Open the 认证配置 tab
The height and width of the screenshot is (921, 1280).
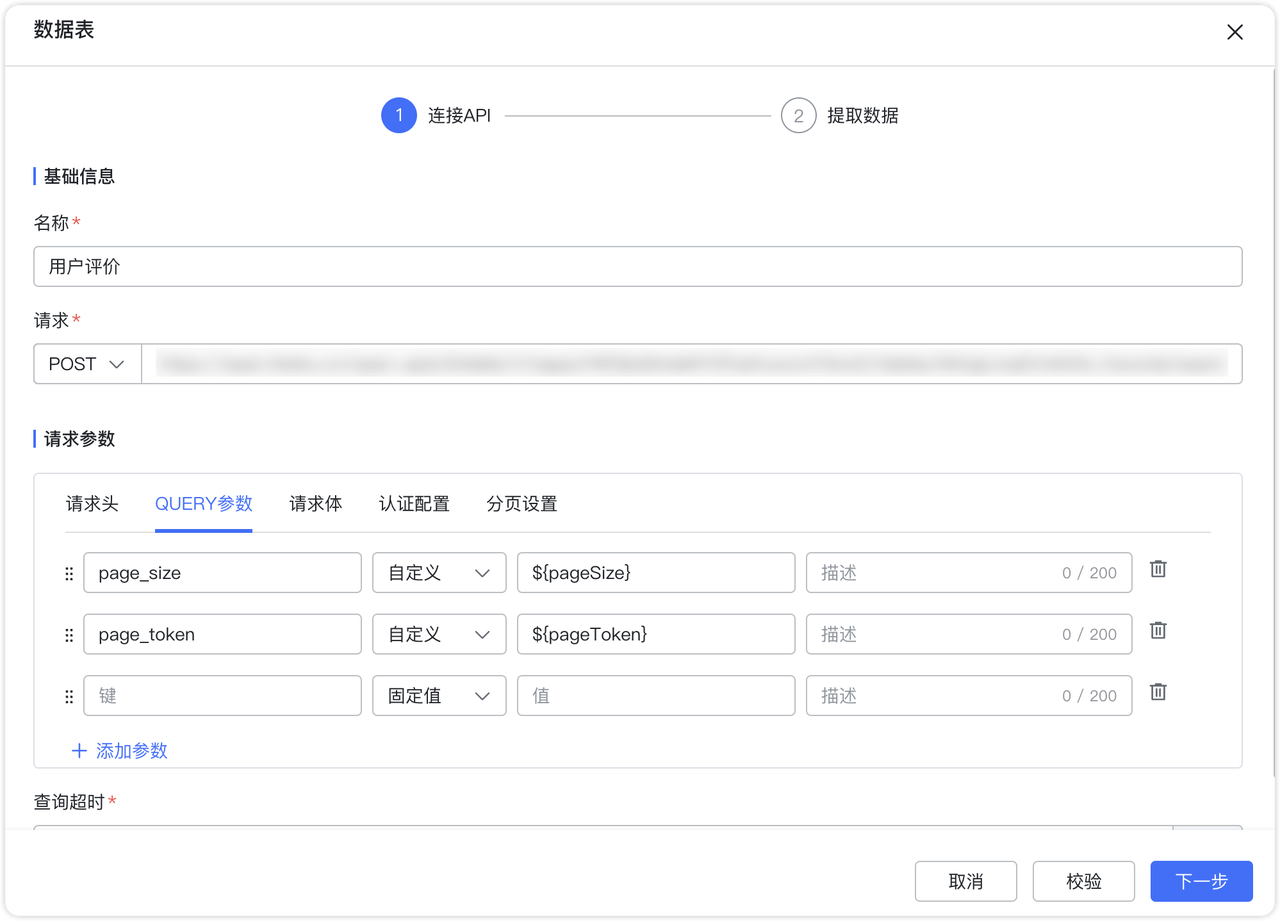click(x=414, y=504)
